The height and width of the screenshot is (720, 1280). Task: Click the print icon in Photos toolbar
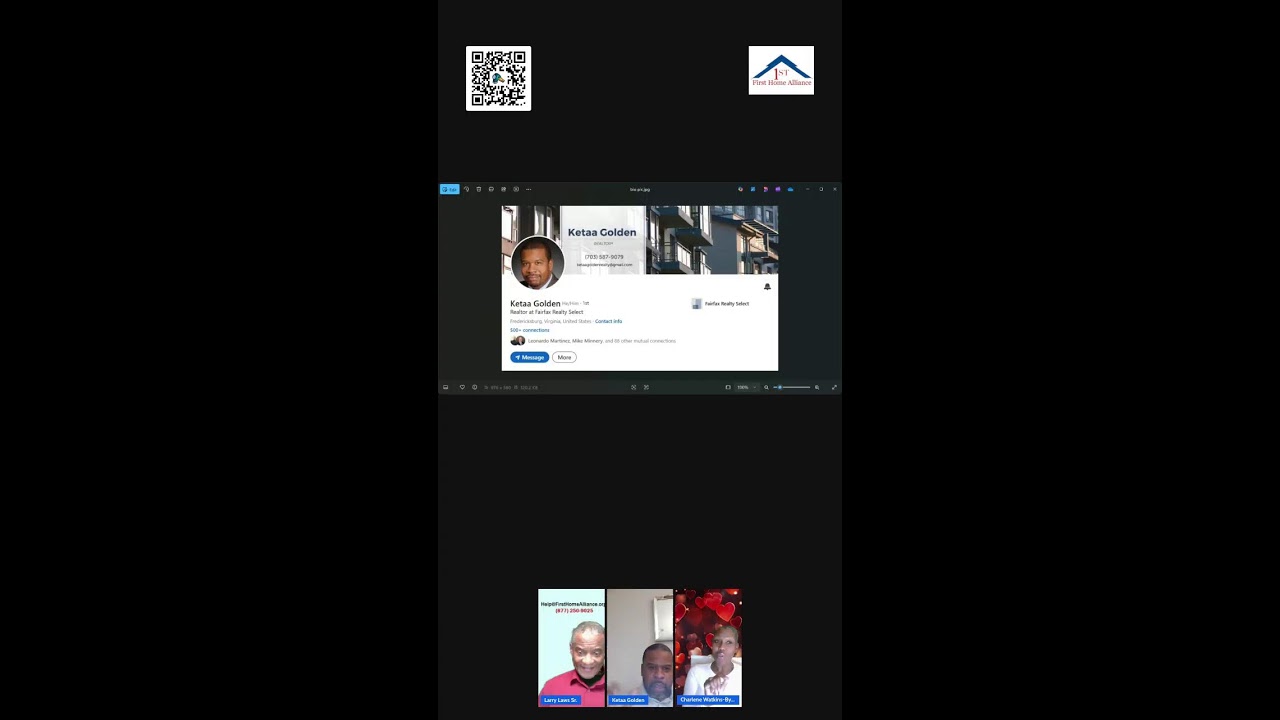491,189
